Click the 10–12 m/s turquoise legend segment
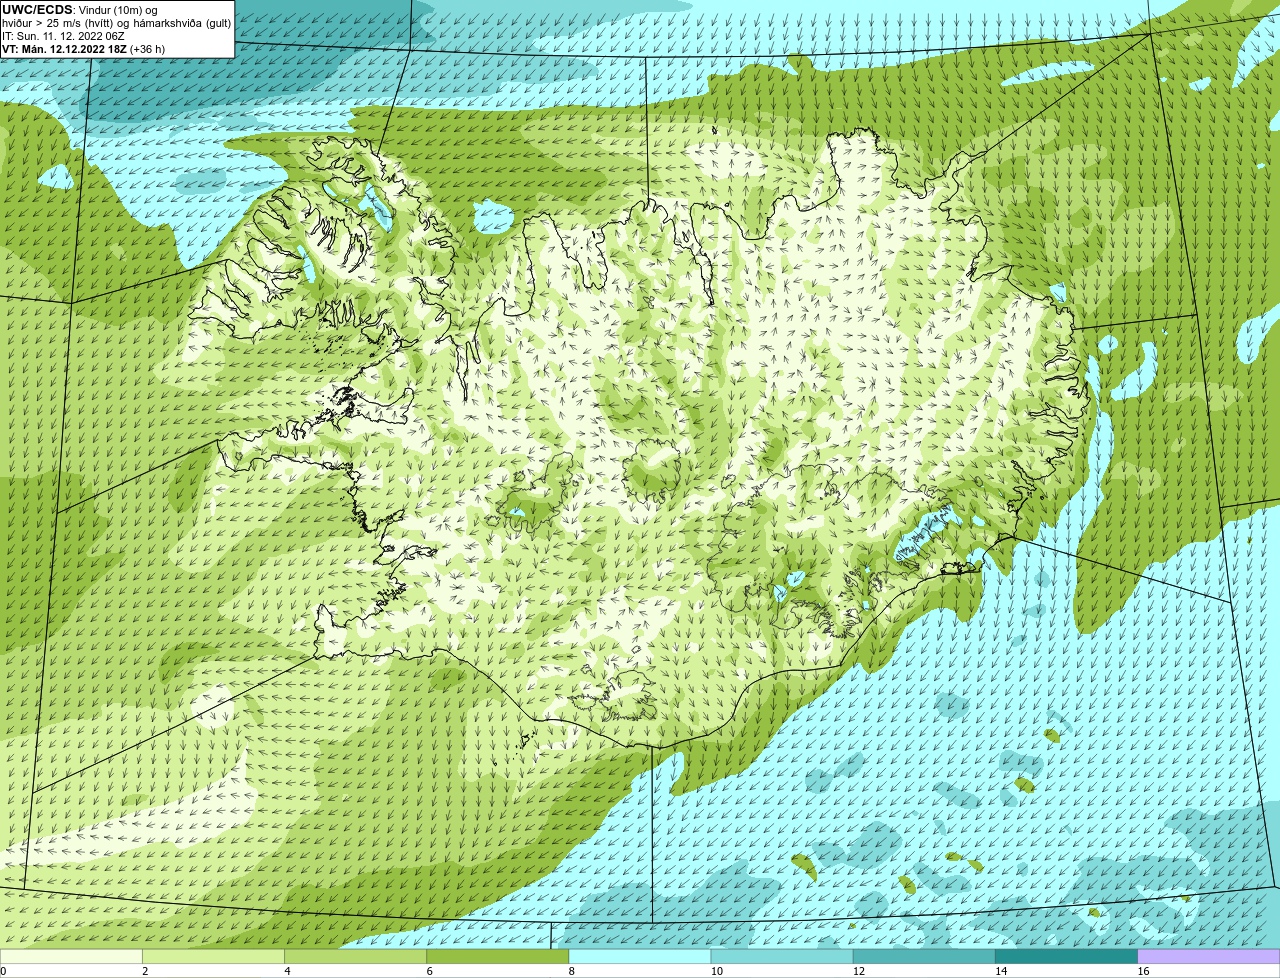The image size is (1280, 978). tap(782, 957)
